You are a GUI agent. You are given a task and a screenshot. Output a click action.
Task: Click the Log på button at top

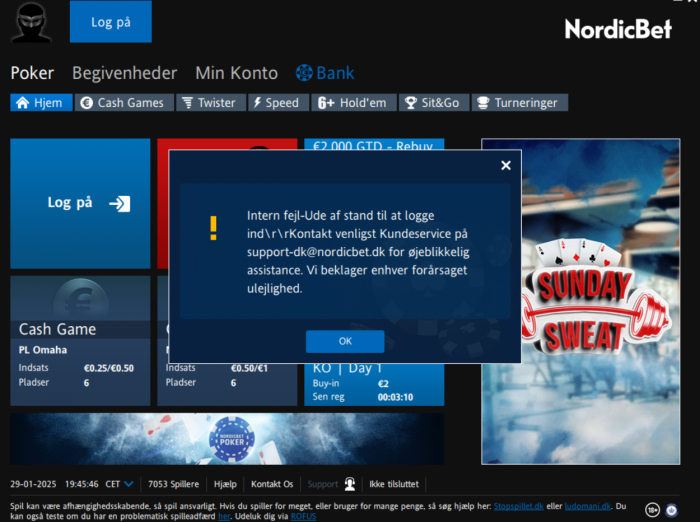point(111,22)
